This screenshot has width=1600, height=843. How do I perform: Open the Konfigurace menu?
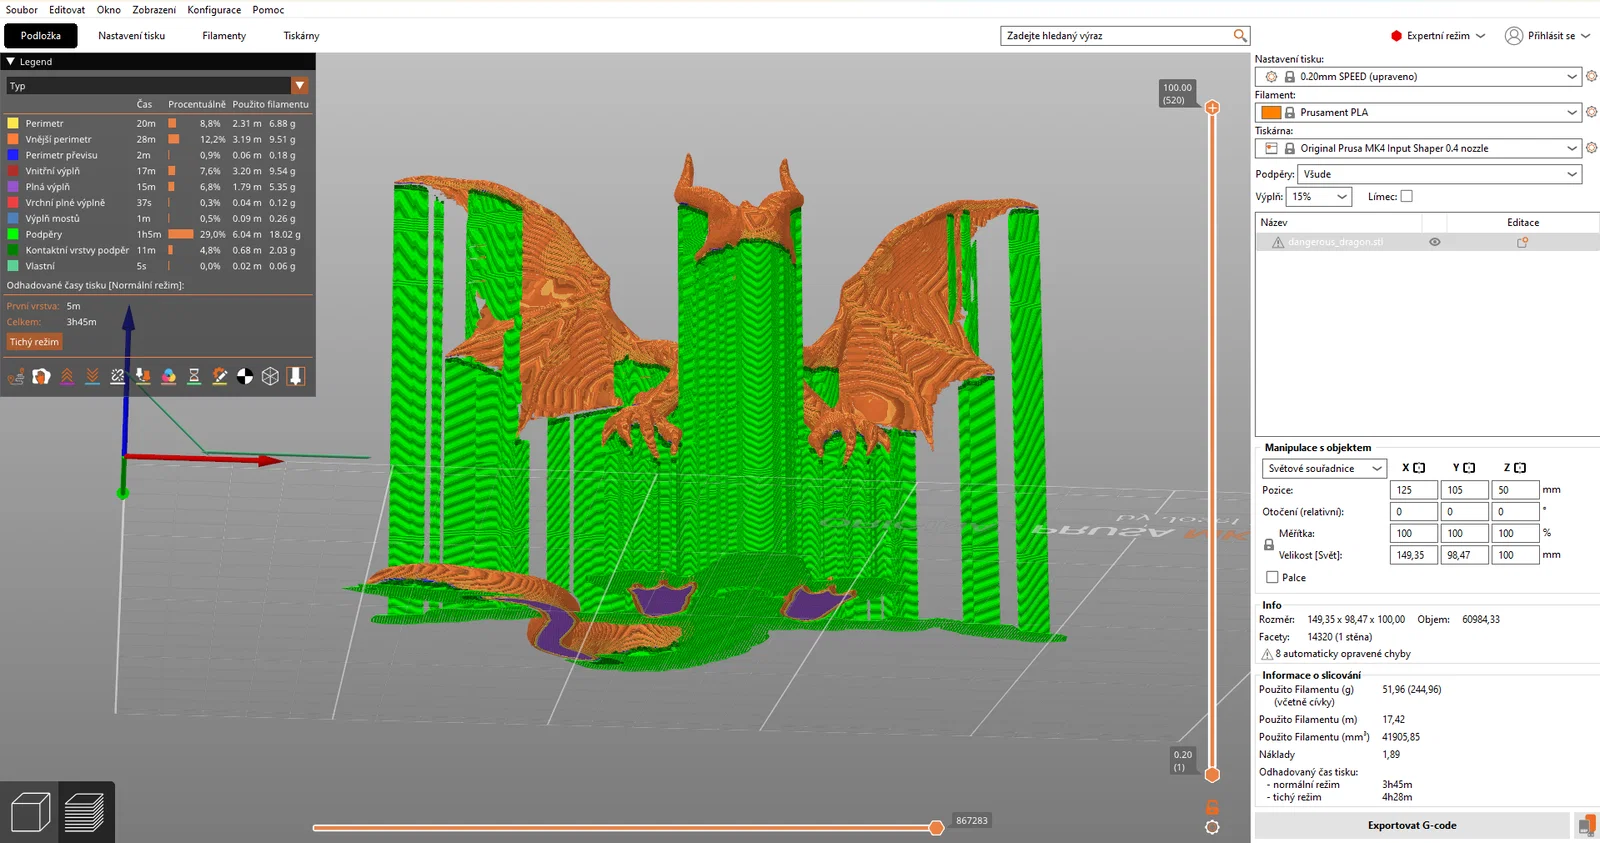tap(214, 10)
